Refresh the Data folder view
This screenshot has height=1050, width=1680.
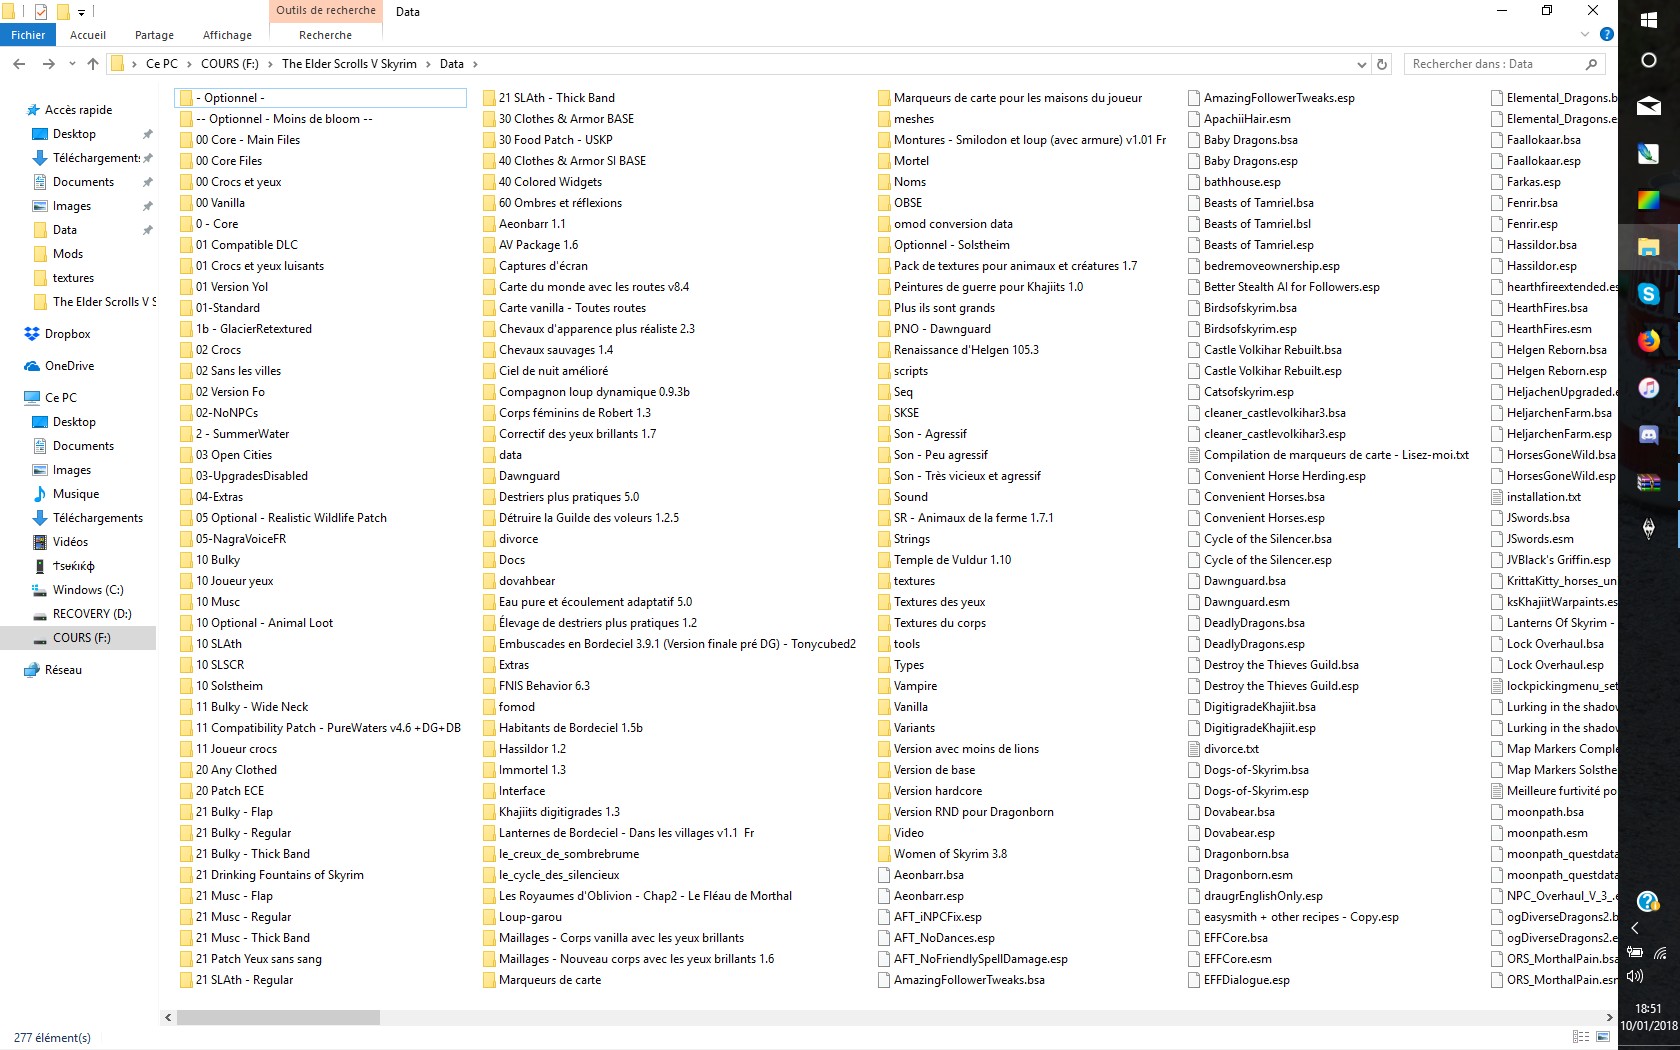coord(1382,64)
